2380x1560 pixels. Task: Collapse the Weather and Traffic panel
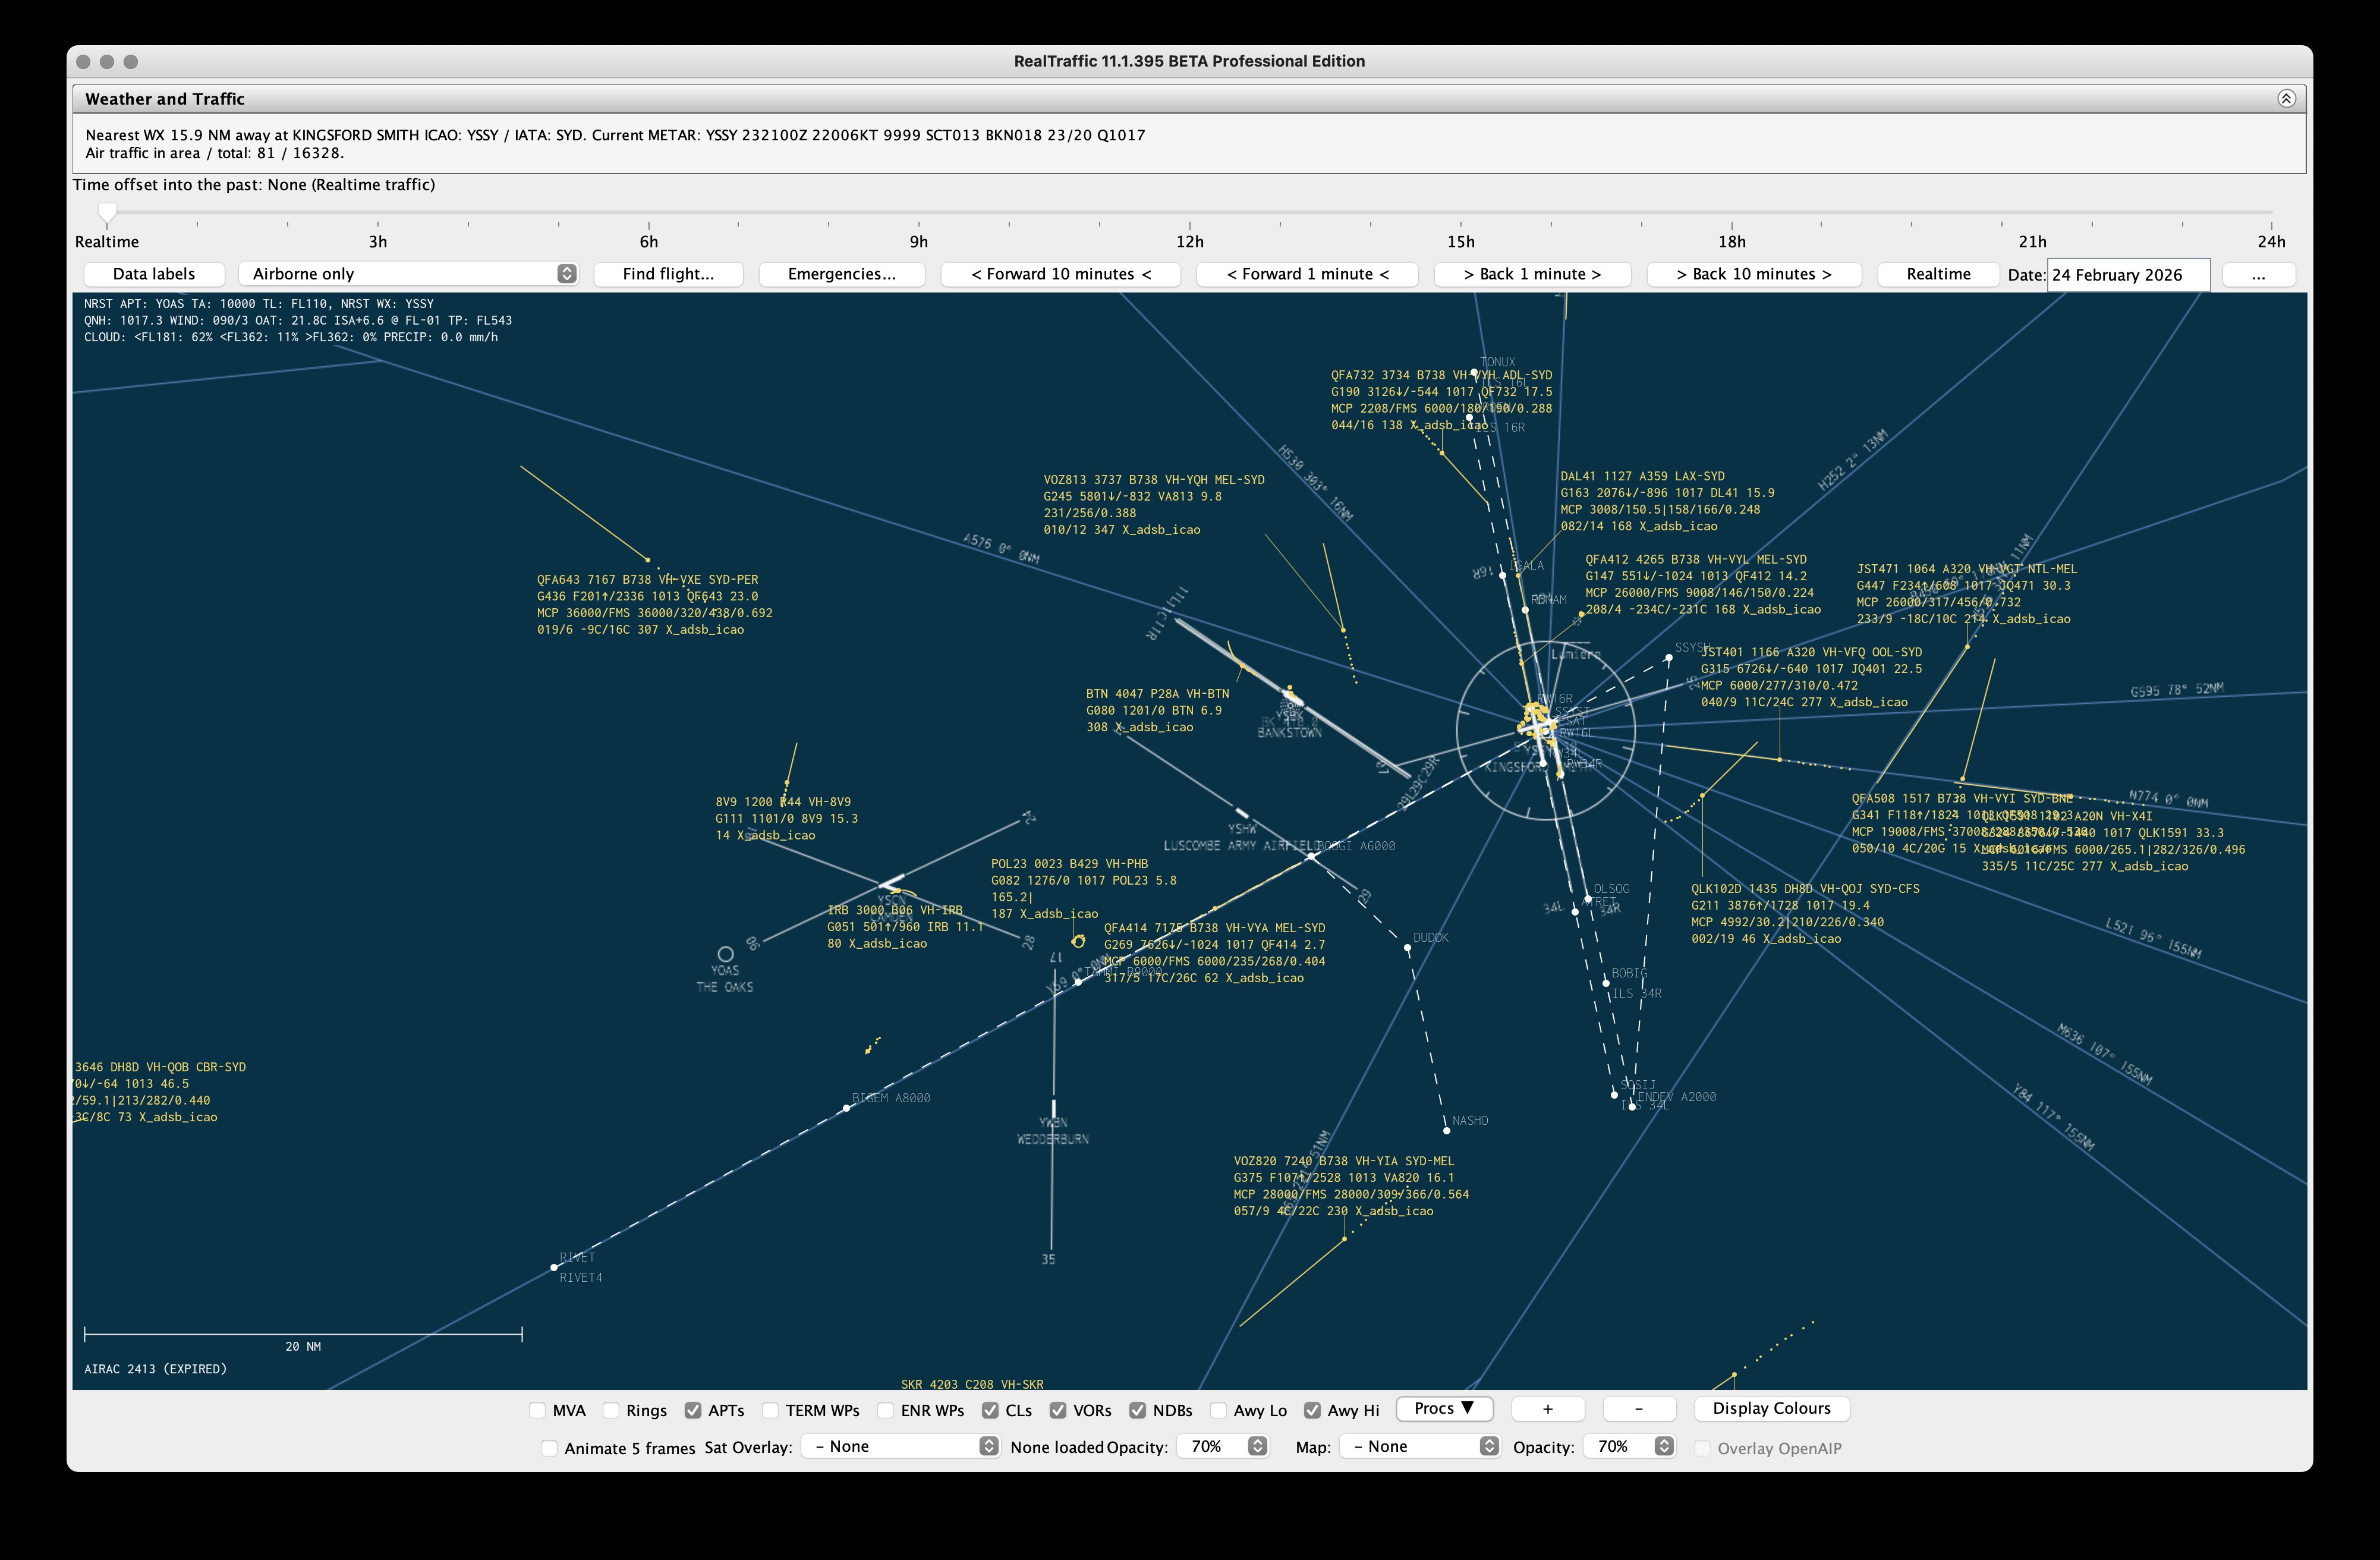(2286, 98)
